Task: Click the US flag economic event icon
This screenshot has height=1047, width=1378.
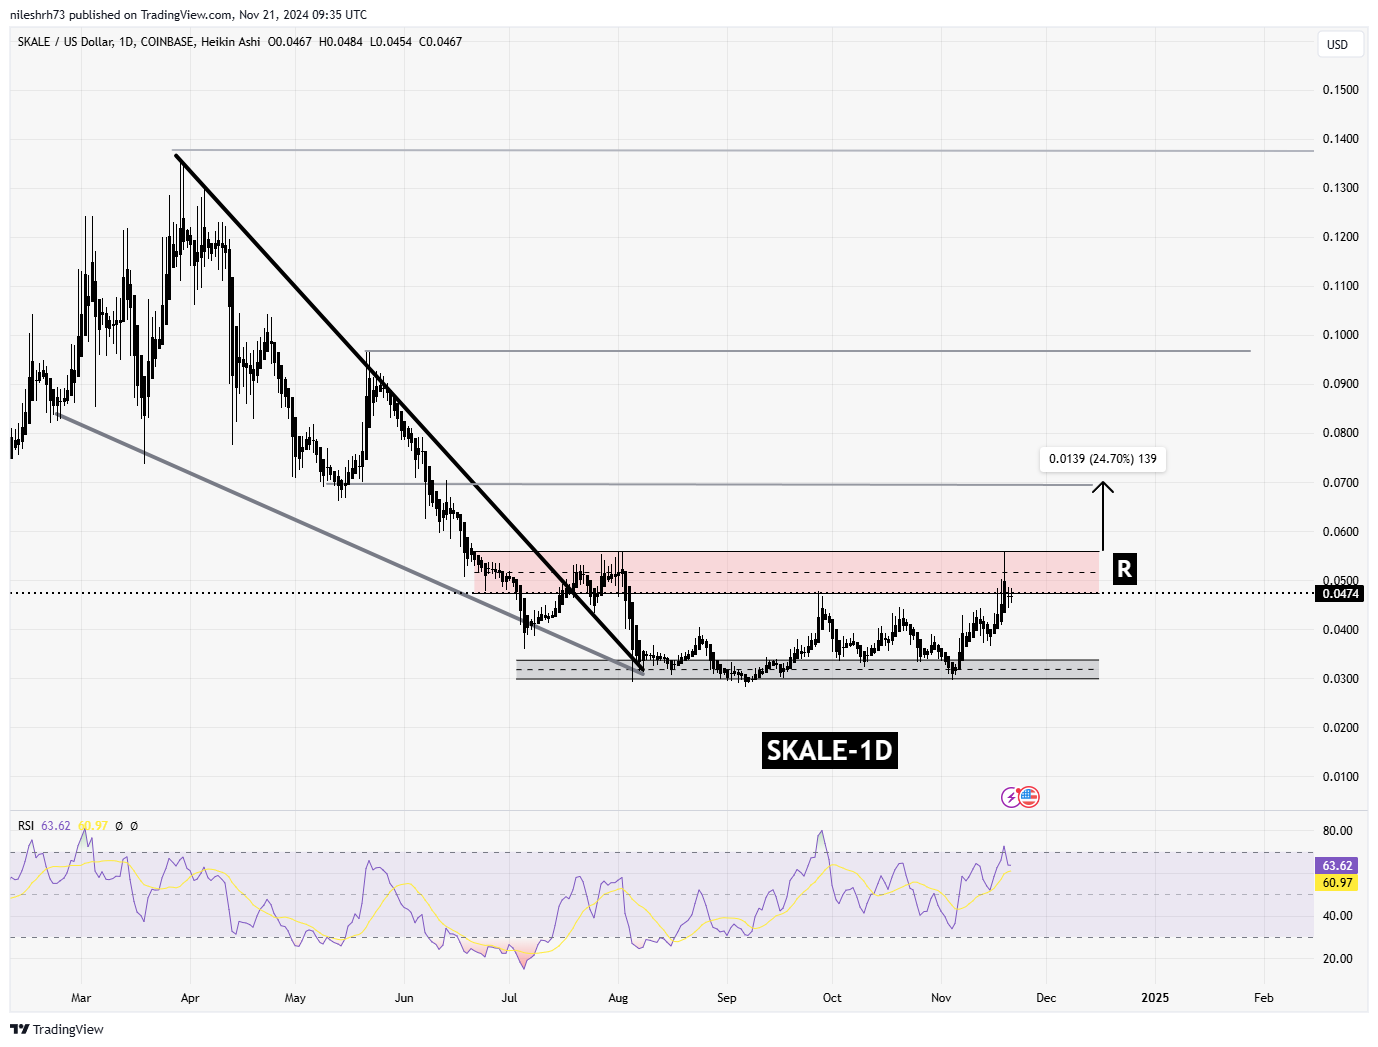Action: click(x=1029, y=797)
